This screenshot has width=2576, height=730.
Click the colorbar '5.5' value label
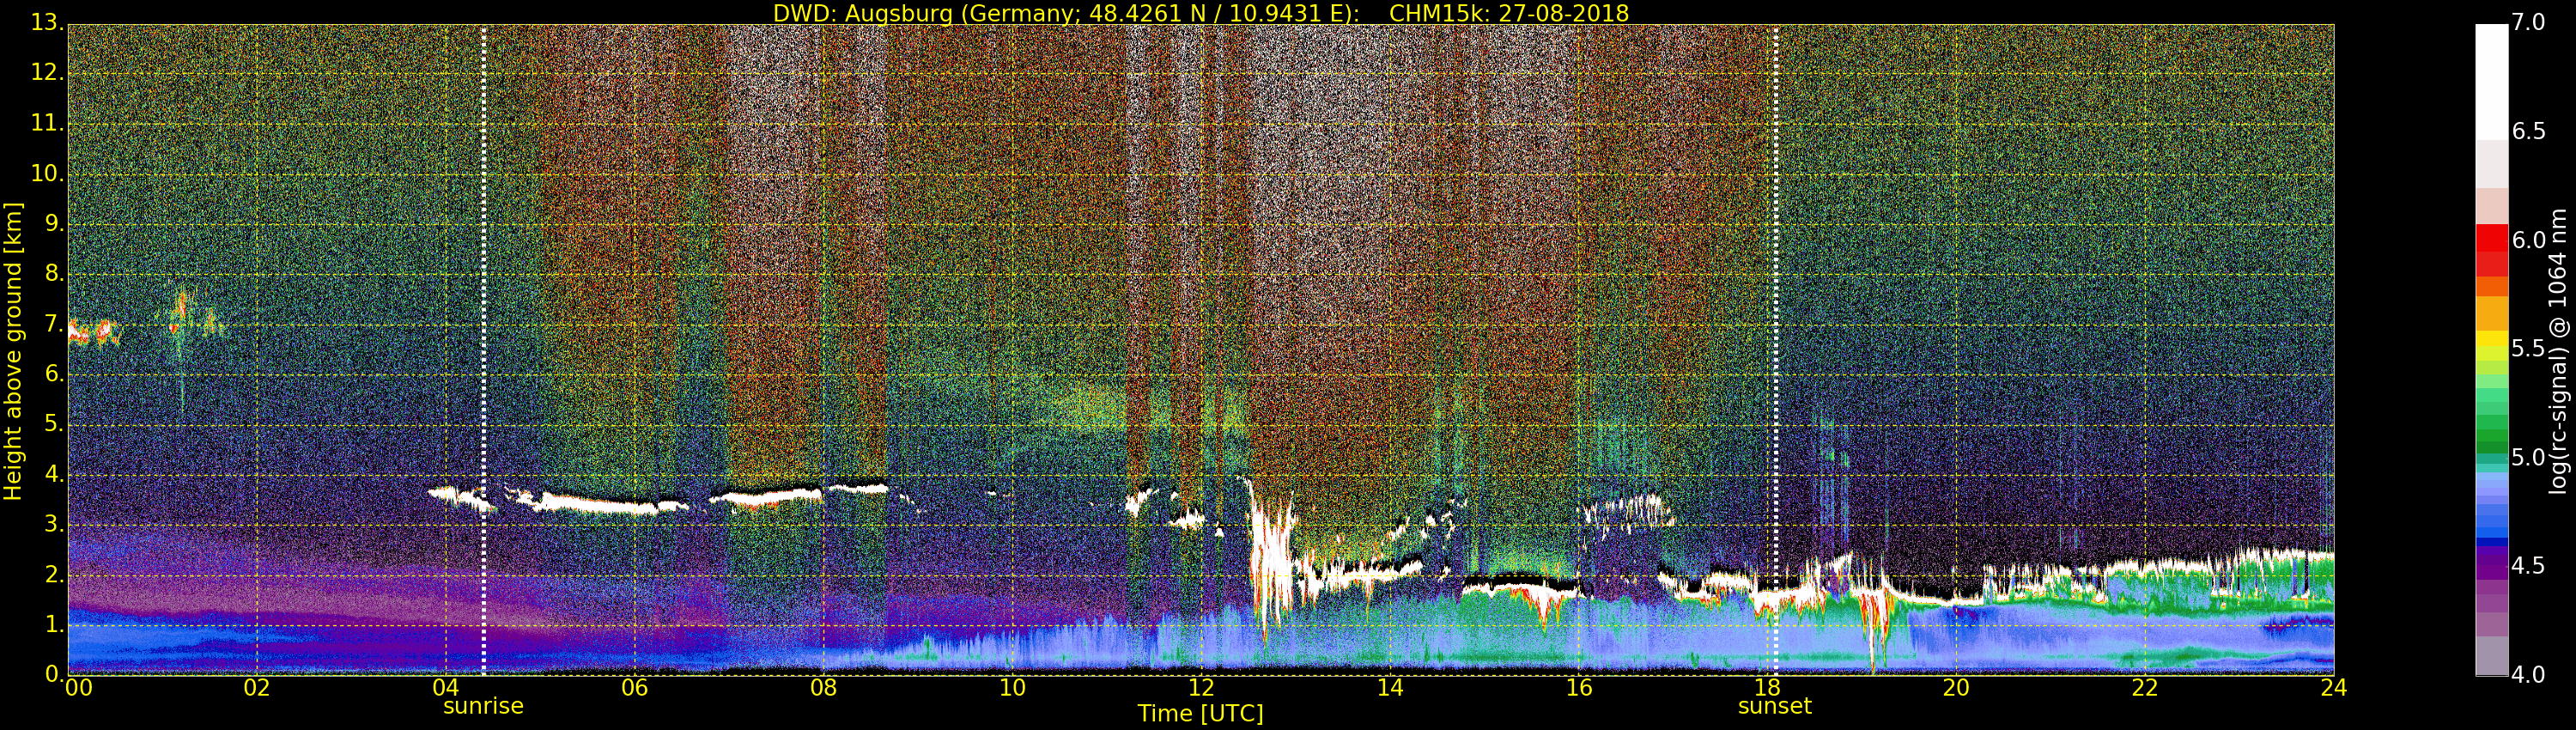tap(2529, 348)
